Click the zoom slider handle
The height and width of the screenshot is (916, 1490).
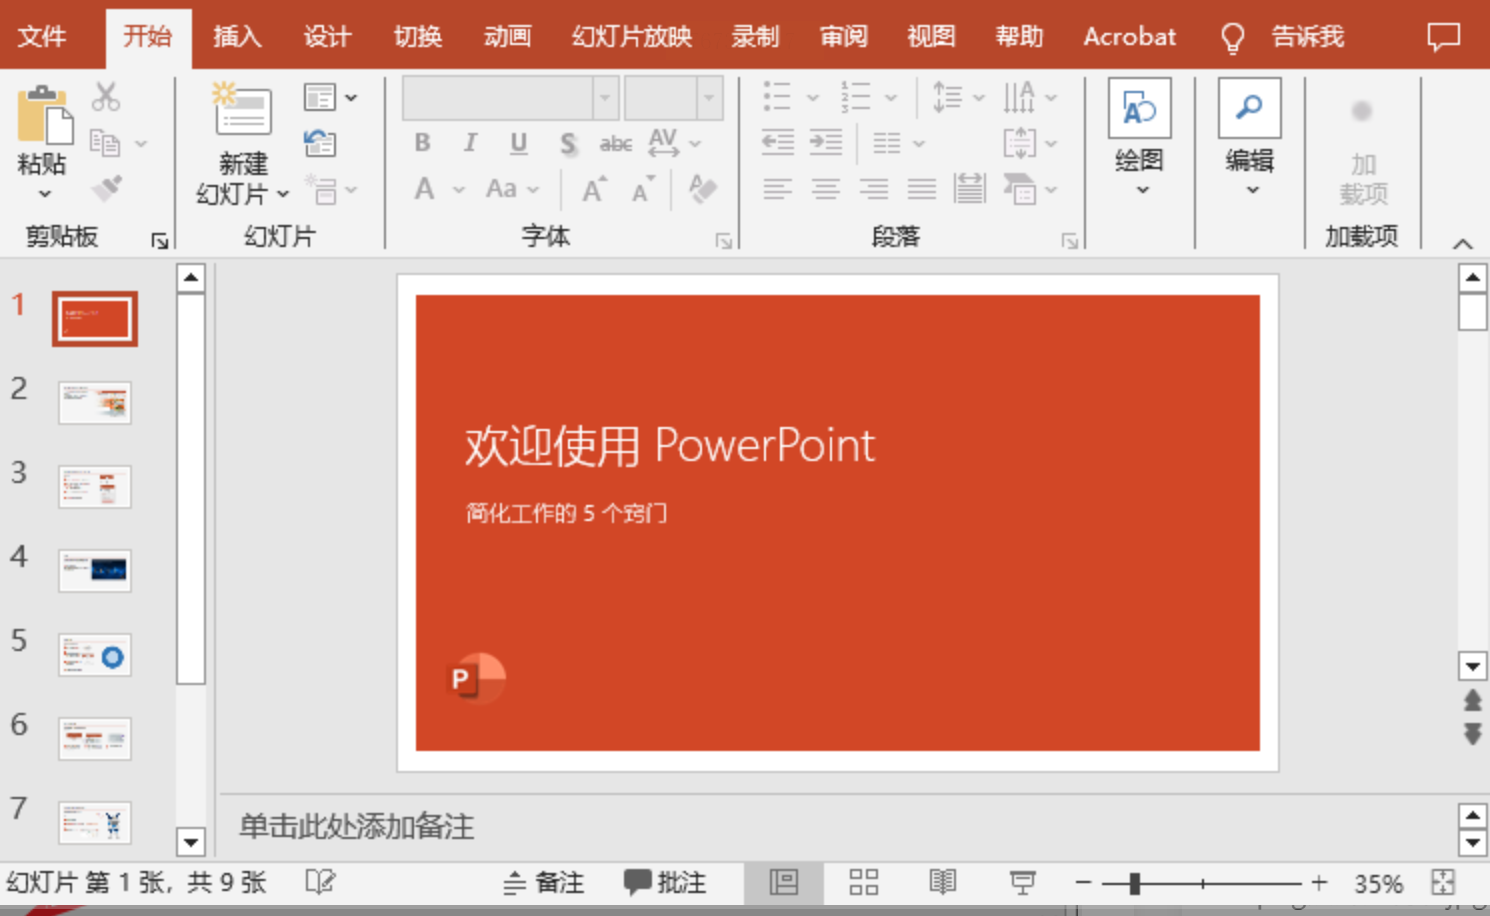(1134, 883)
